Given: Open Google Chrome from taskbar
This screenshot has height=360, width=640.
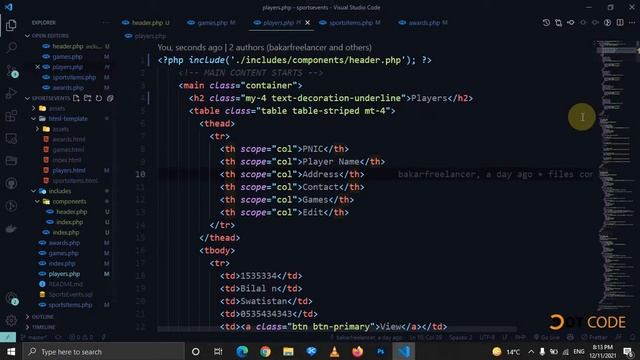Looking at the screenshot, I should [x=265, y=351].
